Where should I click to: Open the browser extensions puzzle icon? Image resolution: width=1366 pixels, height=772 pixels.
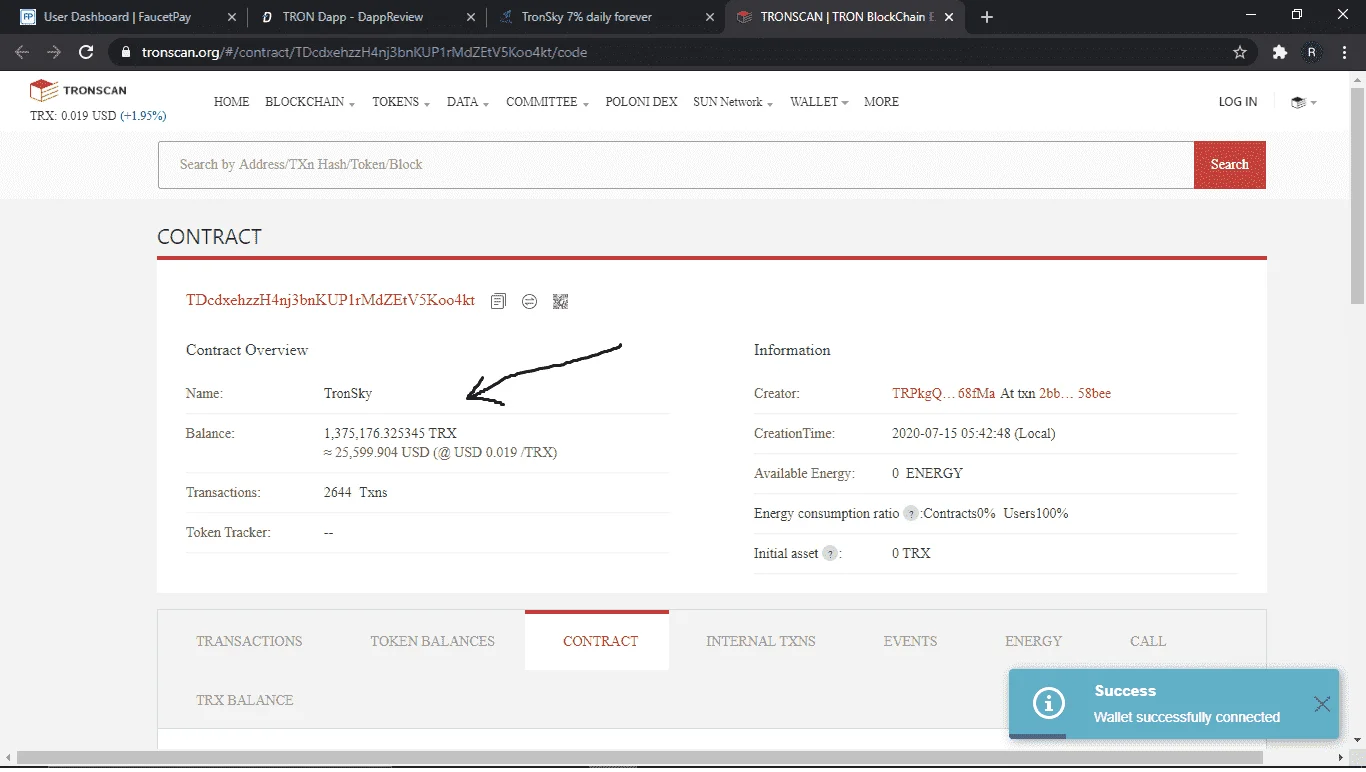(x=1279, y=52)
